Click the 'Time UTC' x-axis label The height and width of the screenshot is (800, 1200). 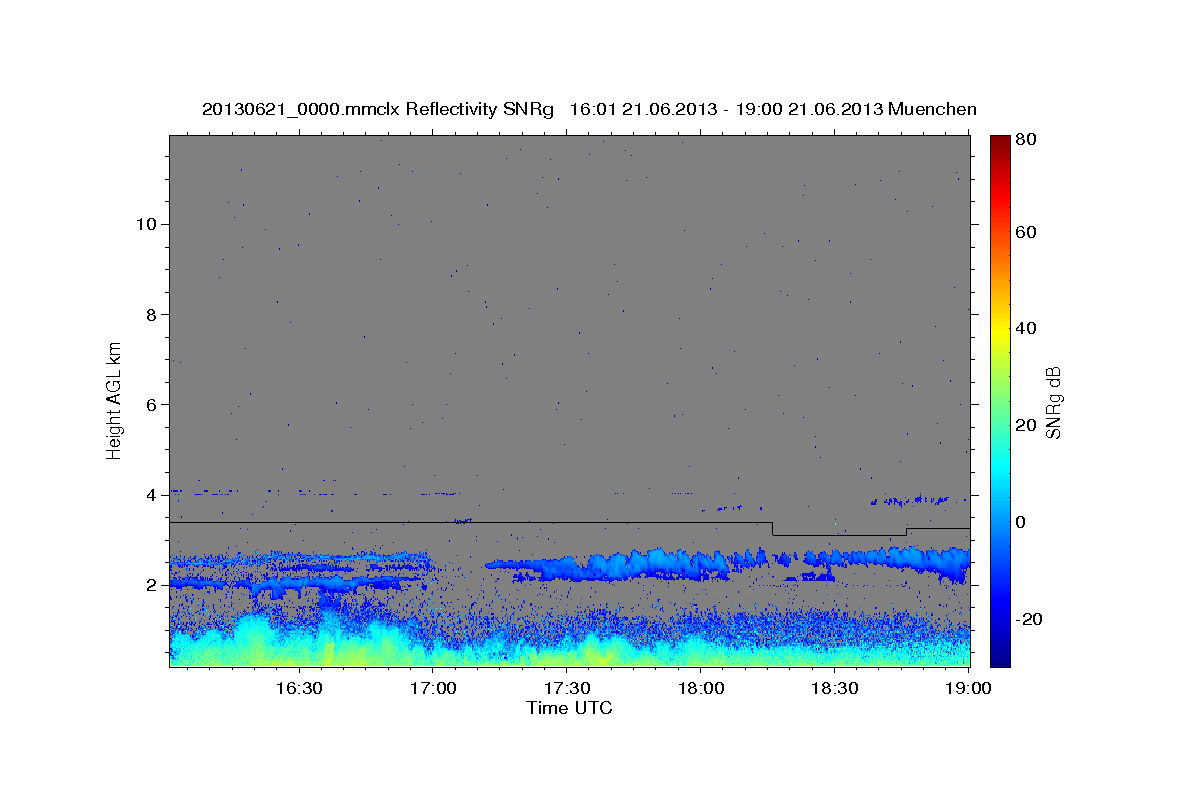pyautogui.click(x=569, y=708)
